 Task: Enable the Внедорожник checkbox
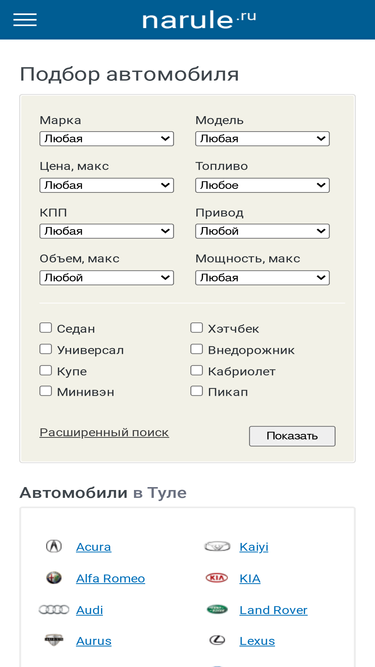point(196,349)
